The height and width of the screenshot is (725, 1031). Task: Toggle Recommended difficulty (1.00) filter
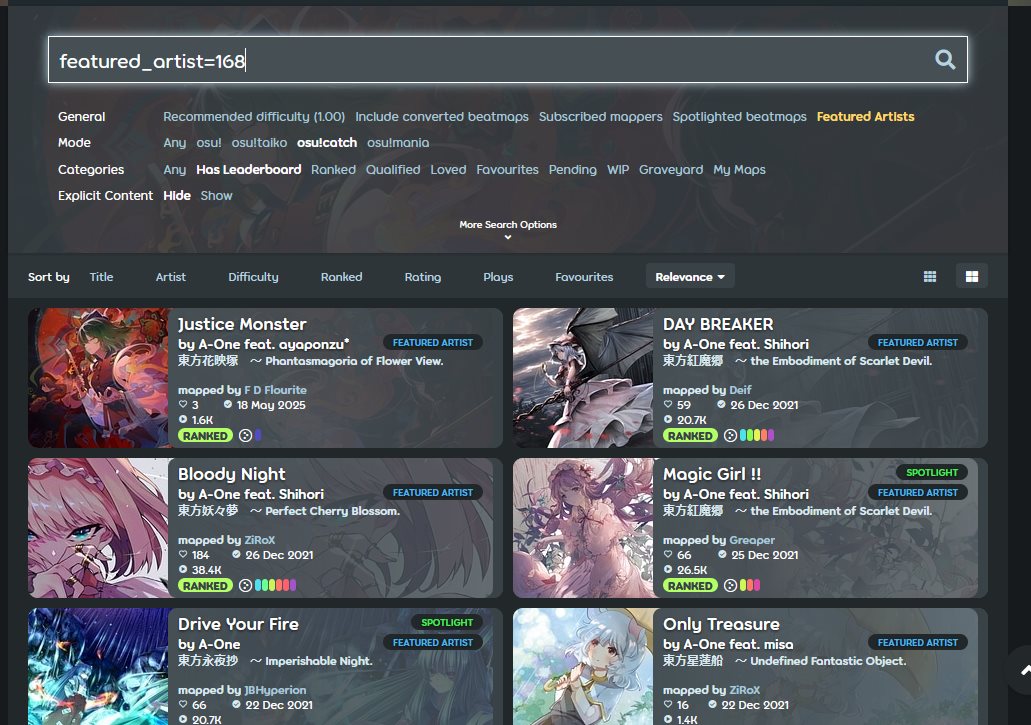pos(254,116)
